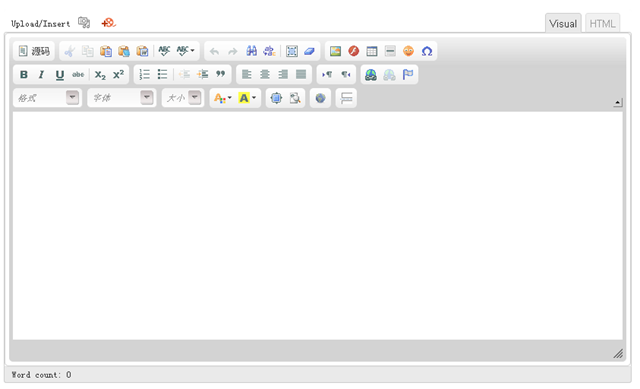The image size is (640, 389).
Task: Open the Format (格式) dropdown
Action: [47, 98]
